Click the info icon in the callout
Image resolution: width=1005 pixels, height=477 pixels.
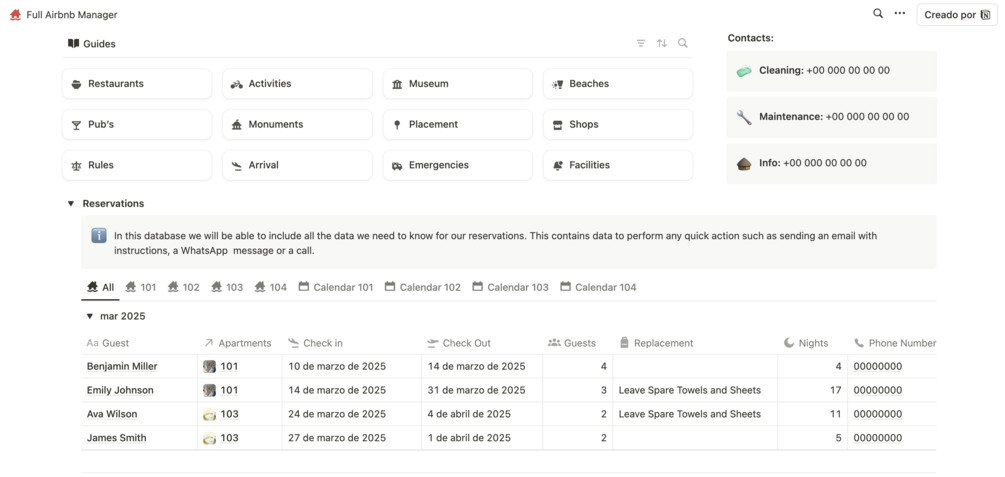(x=99, y=236)
